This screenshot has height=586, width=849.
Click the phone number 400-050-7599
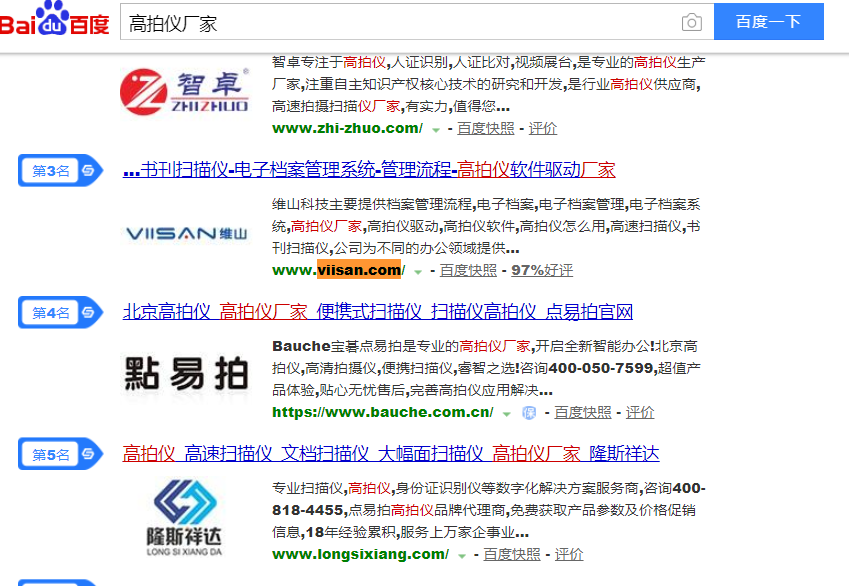click(x=601, y=368)
